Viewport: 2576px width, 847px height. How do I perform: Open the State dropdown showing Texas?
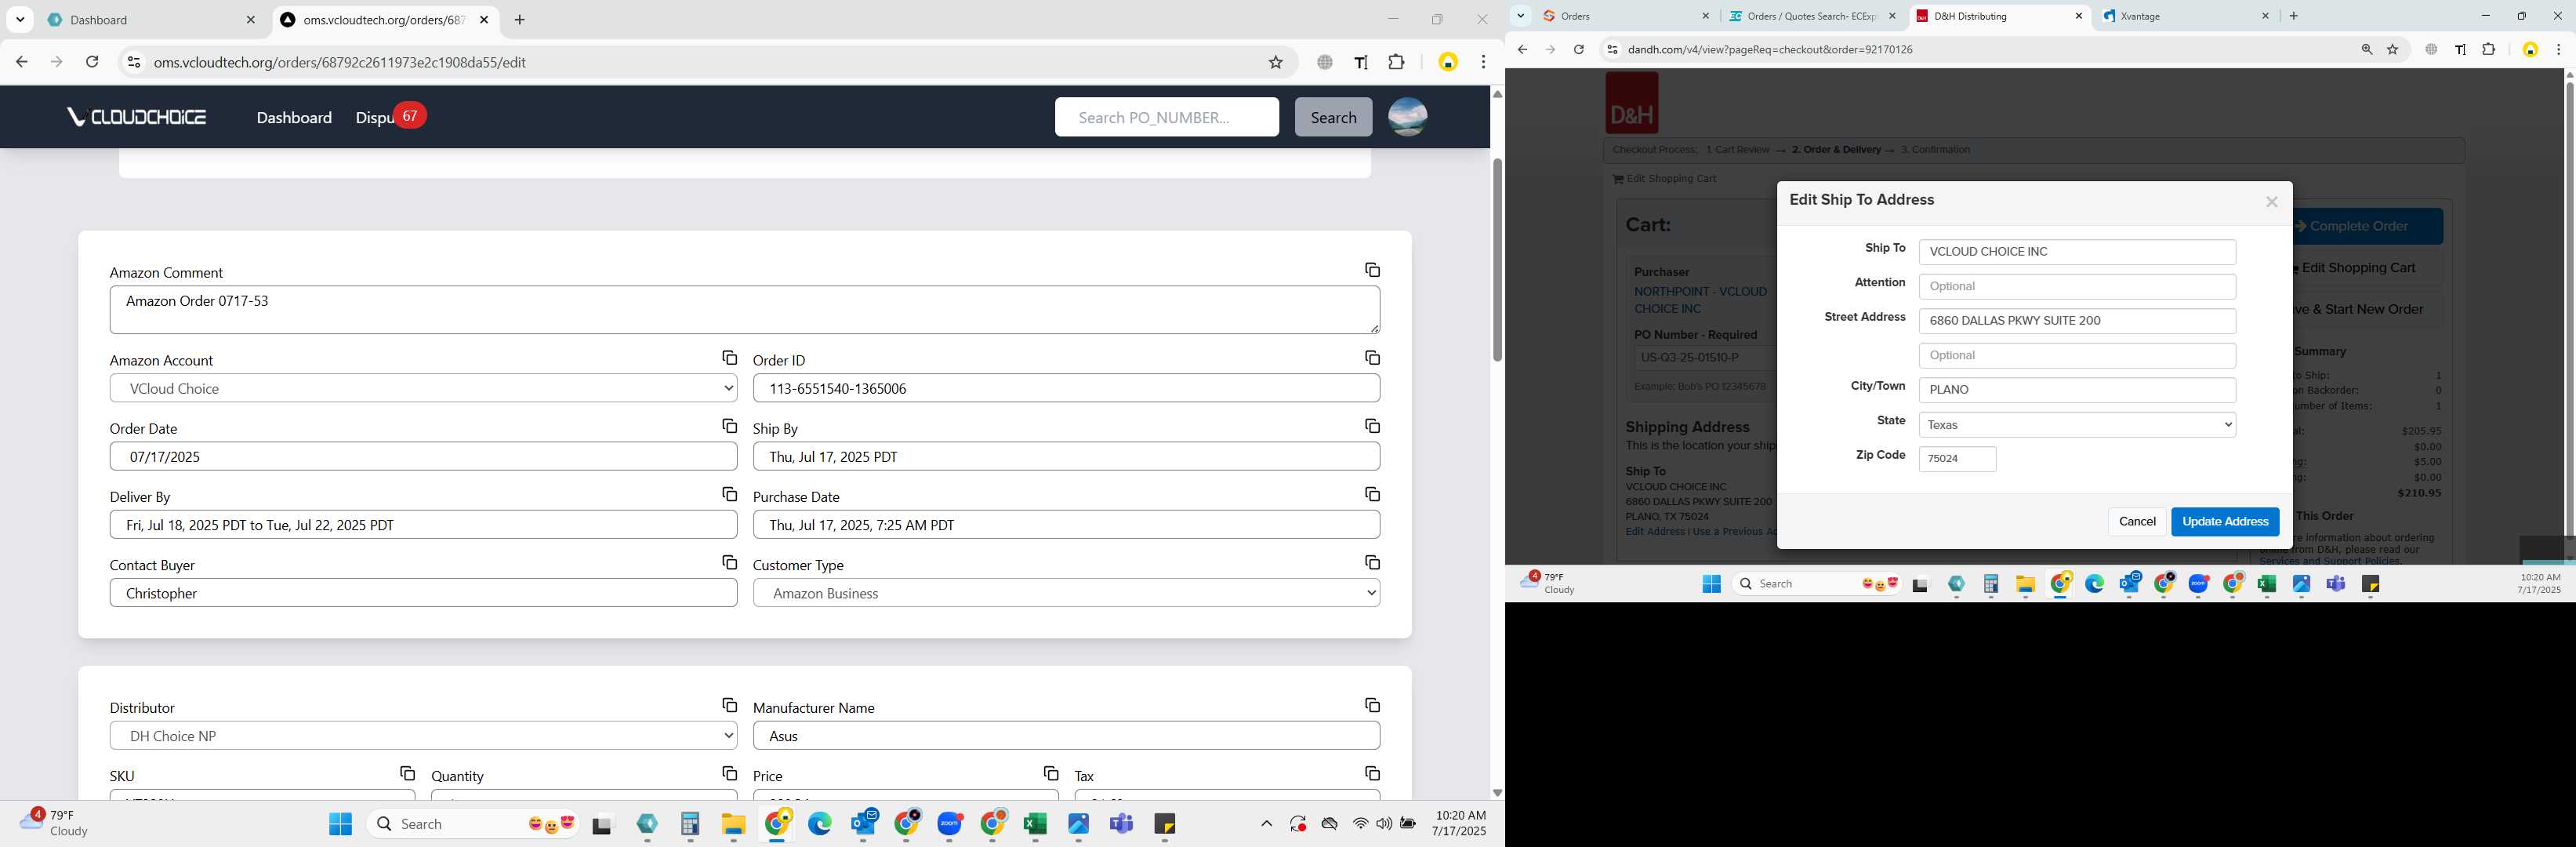tap(2077, 425)
